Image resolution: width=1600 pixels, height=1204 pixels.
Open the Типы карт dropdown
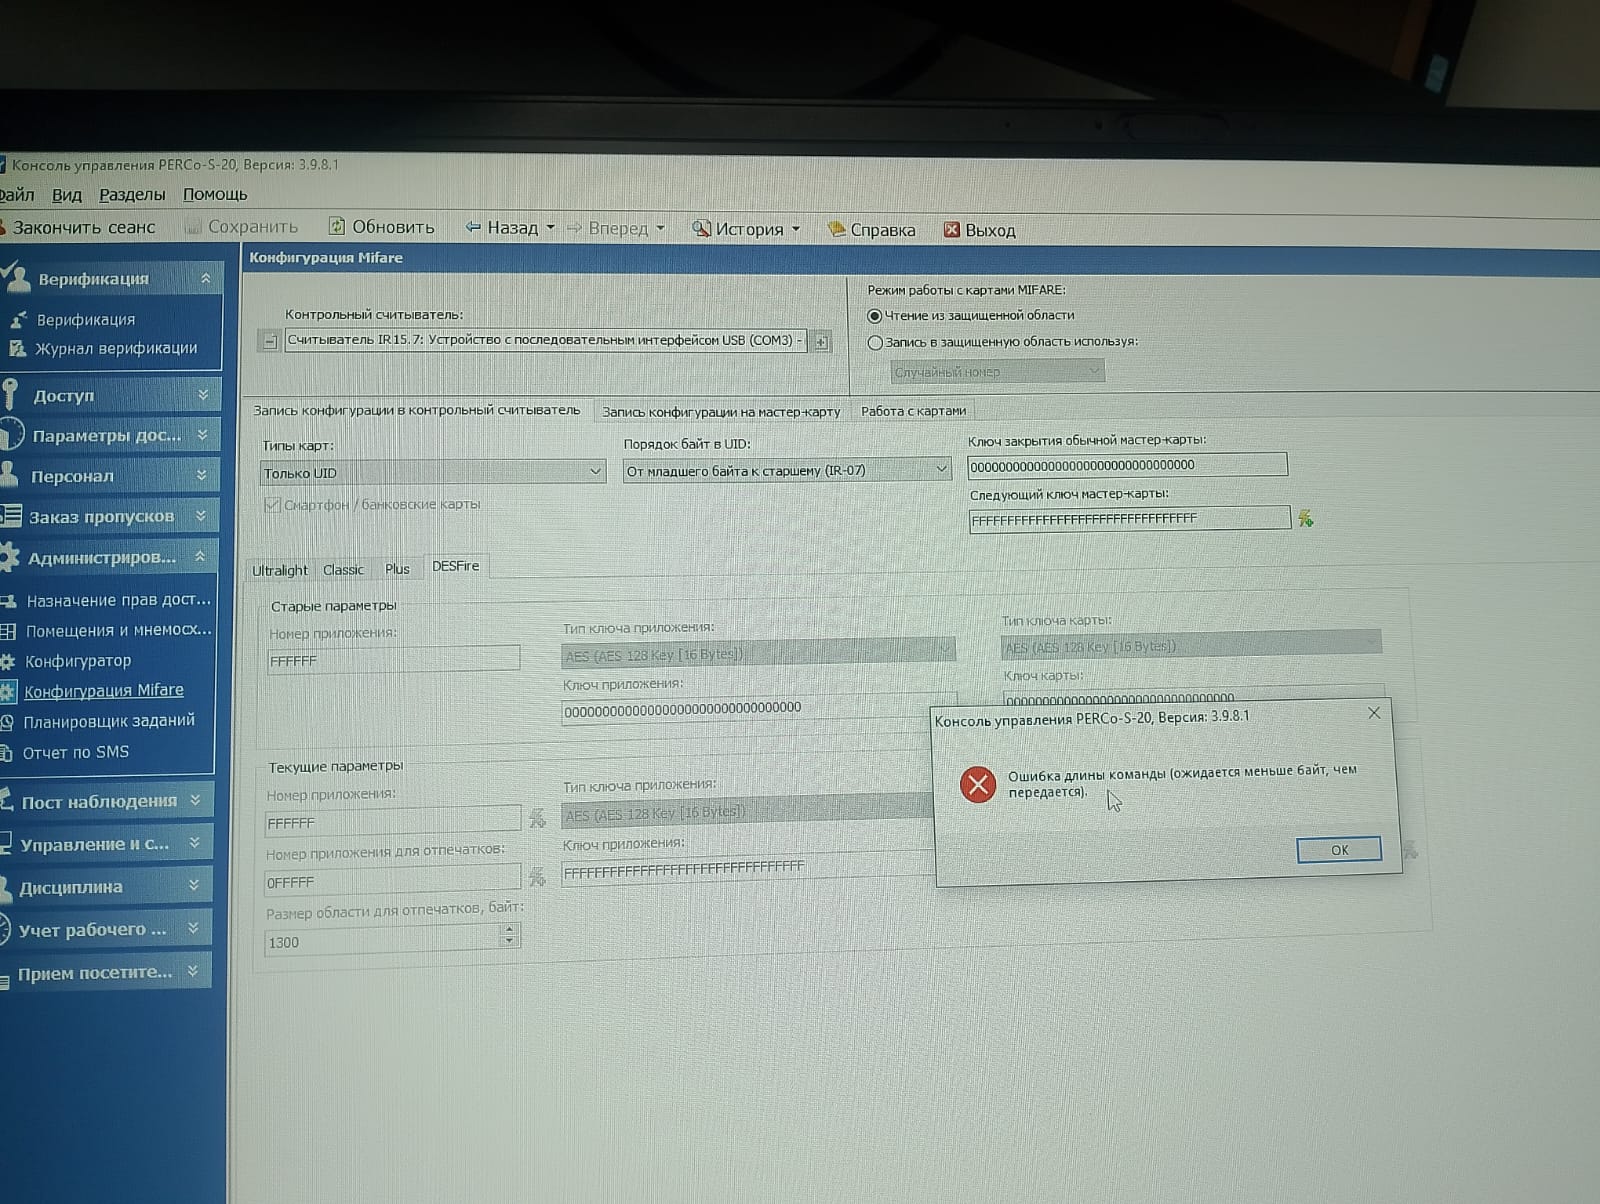pos(595,472)
